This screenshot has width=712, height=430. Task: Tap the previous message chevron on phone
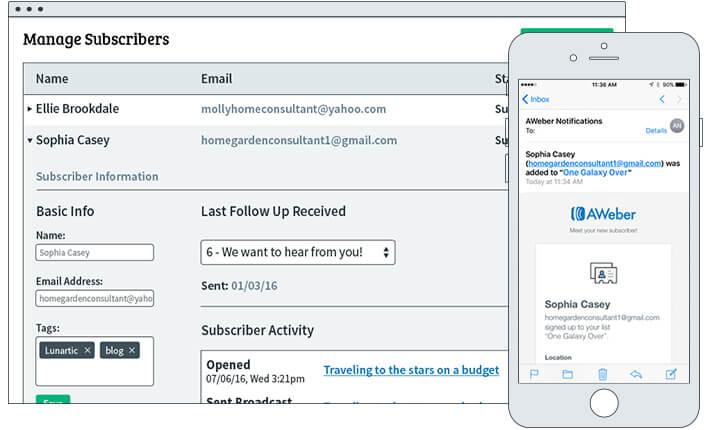pyautogui.click(x=662, y=99)
